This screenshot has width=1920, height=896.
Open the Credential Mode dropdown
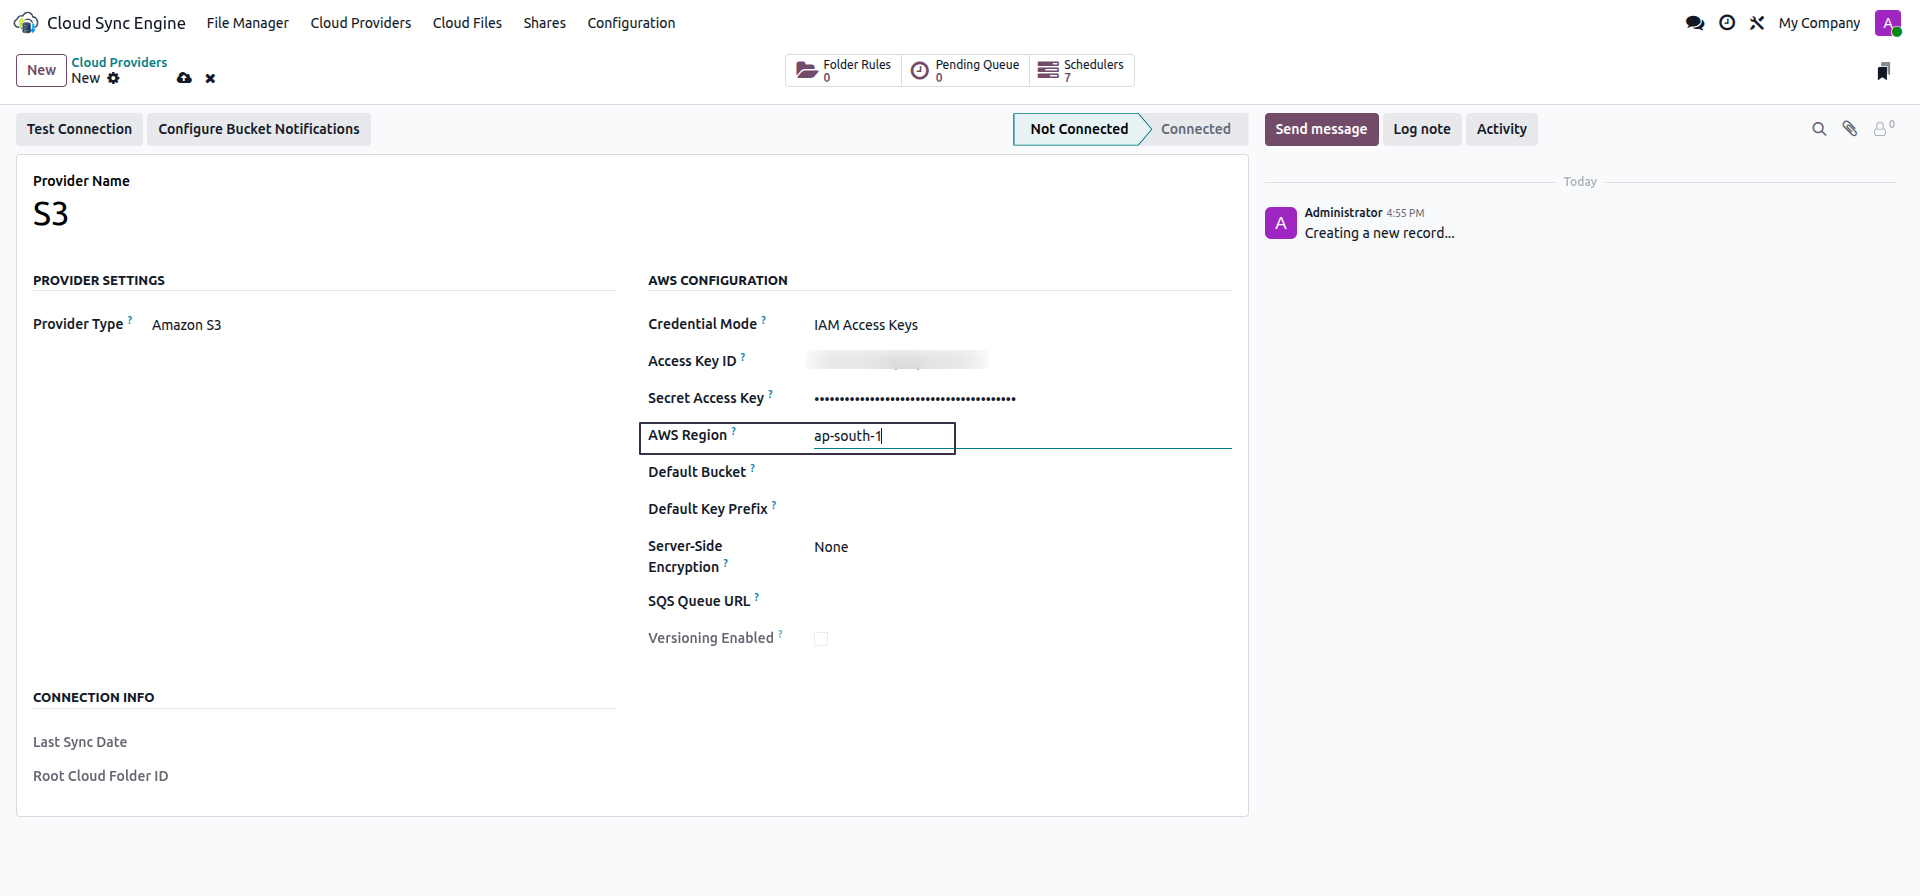(1022, 325)
